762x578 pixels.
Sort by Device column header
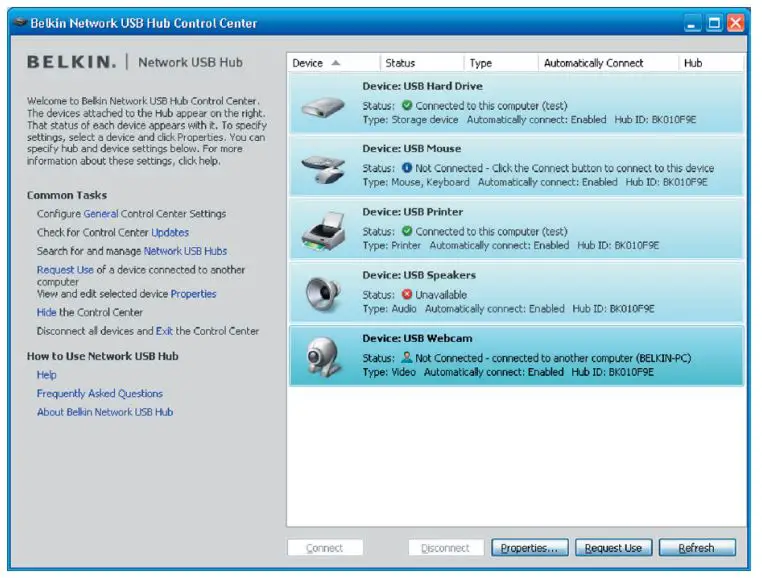point(333,63)
